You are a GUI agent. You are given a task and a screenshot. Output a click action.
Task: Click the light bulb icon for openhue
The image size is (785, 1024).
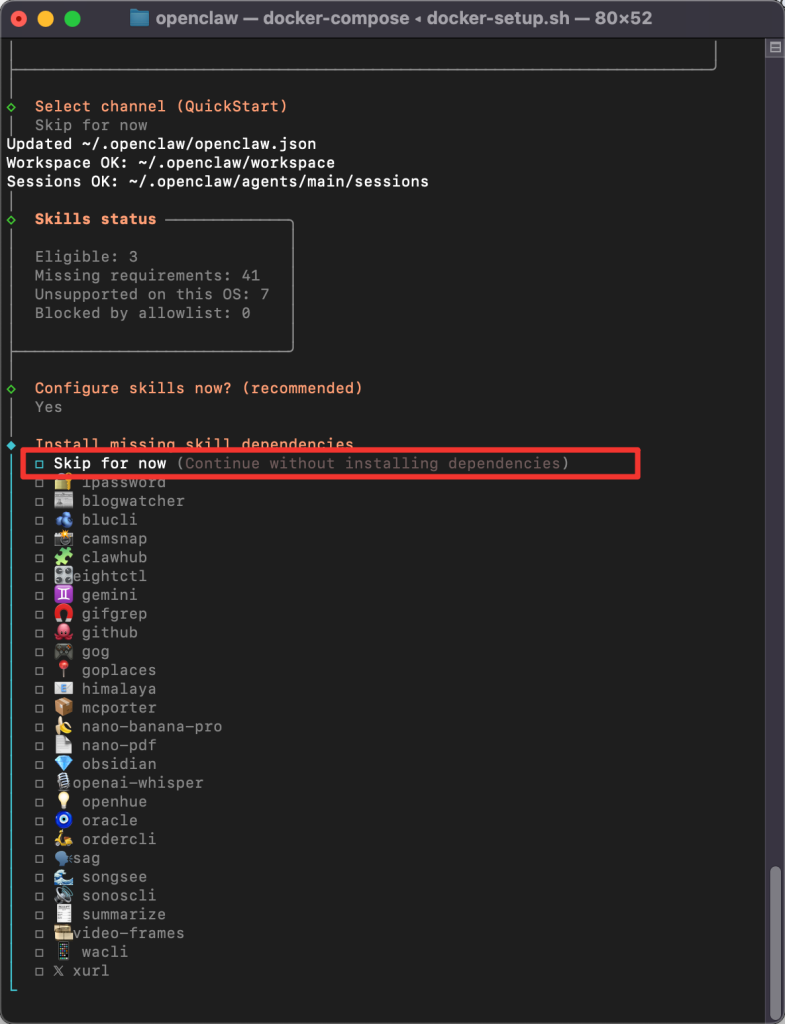coord(64,801)
